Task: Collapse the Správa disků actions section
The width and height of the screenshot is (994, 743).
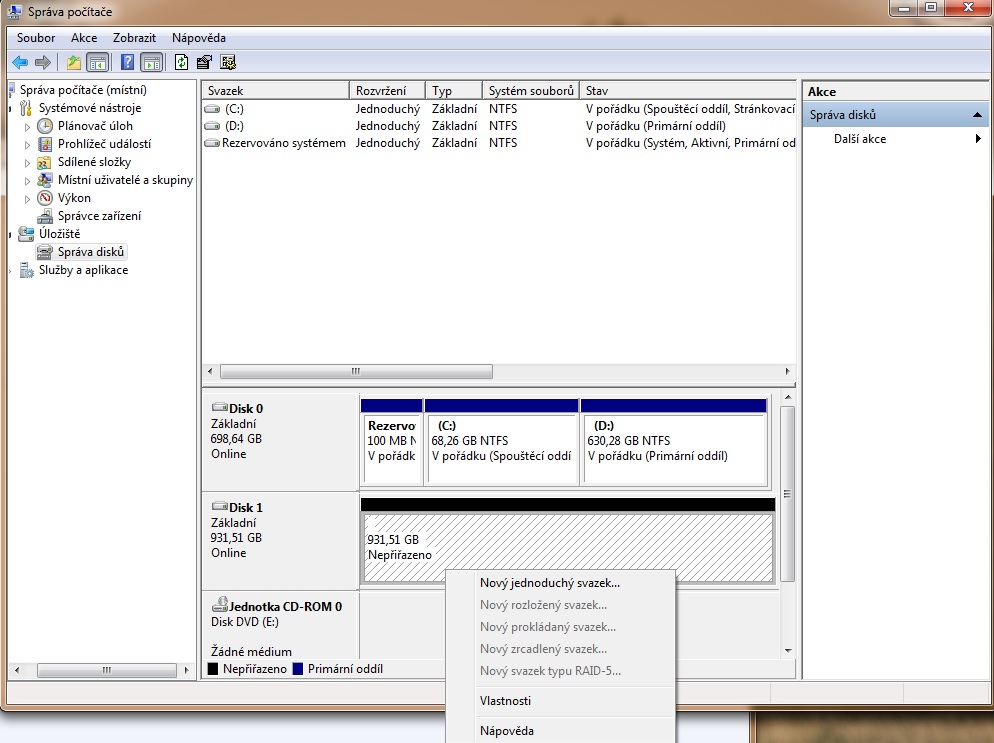Action: coord(977,116)
